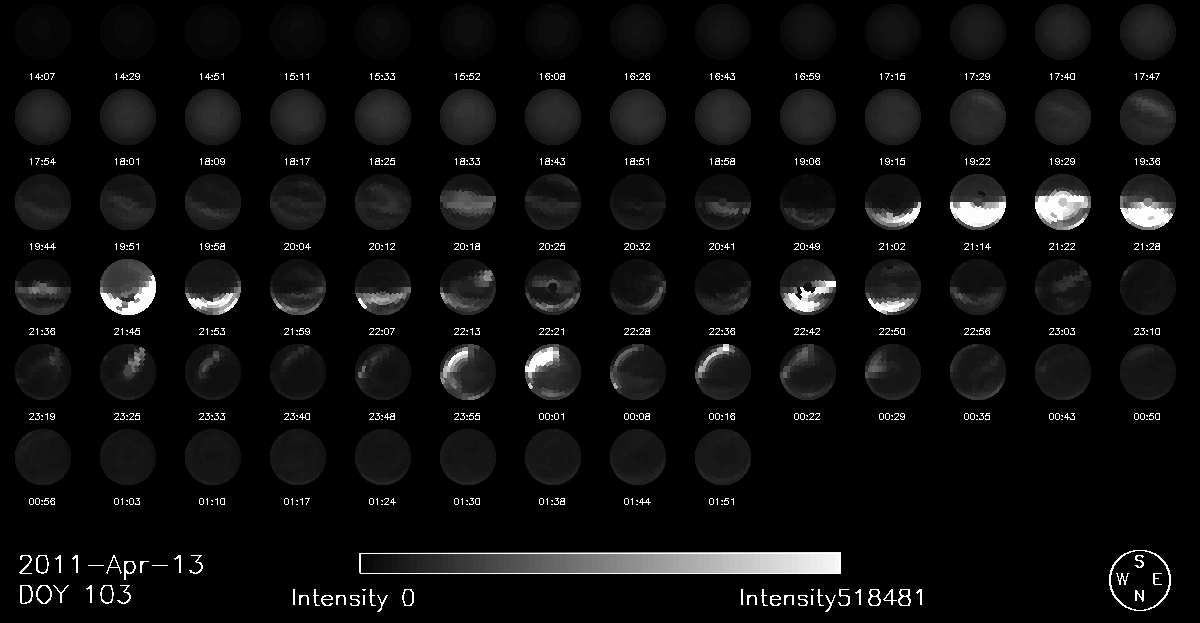
Task: Open the disk image labeled 22:13
Action: [468, 287]
